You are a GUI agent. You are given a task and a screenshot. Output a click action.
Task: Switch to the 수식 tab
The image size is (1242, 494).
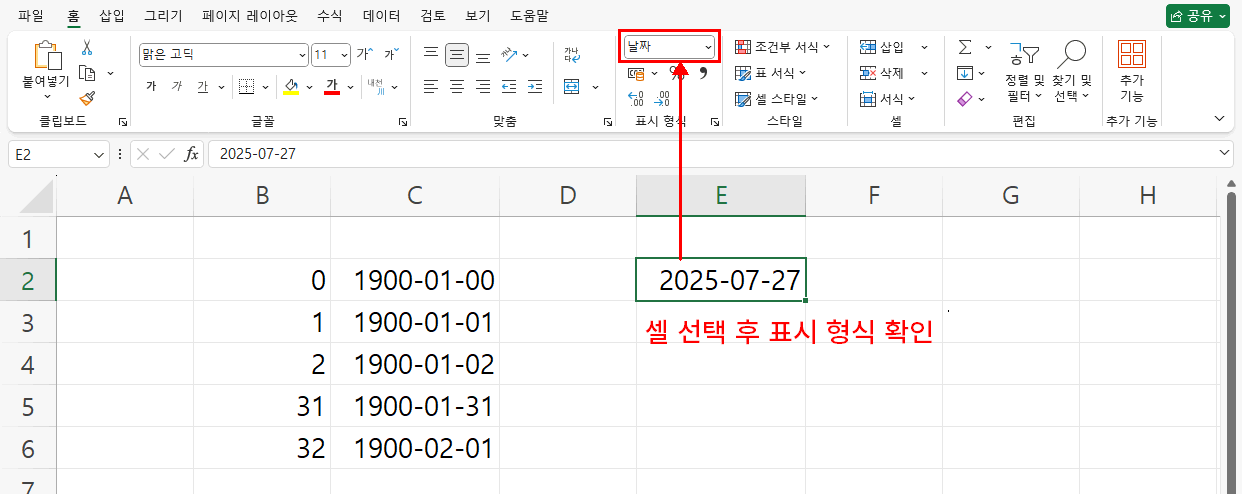(x=329, y=15)
